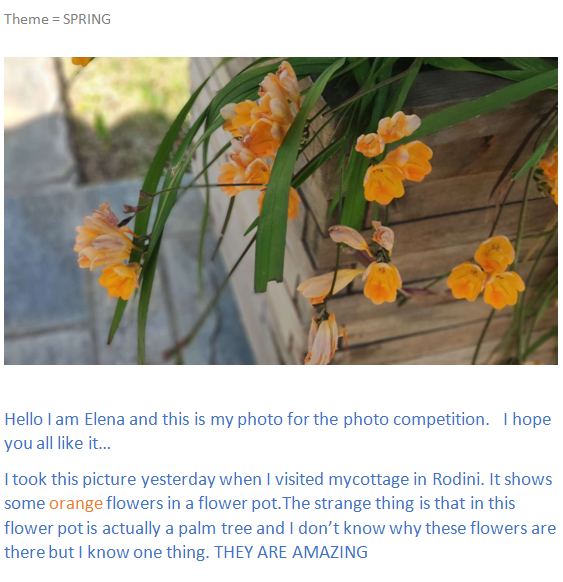Click the orange-colored word 'orange'
The image size is (563, 582).
point(76,504)
